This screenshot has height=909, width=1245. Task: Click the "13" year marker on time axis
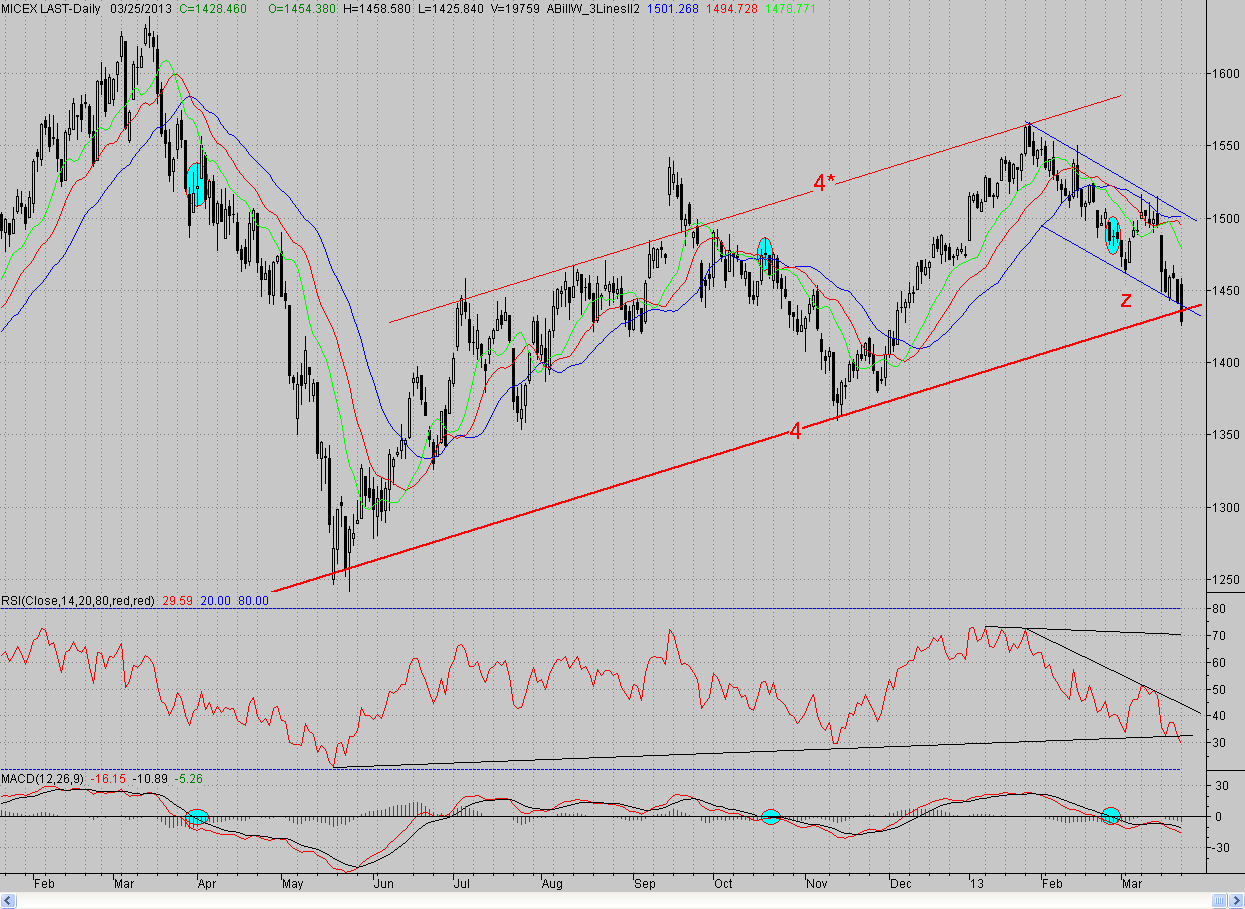(x=976, y=884)
